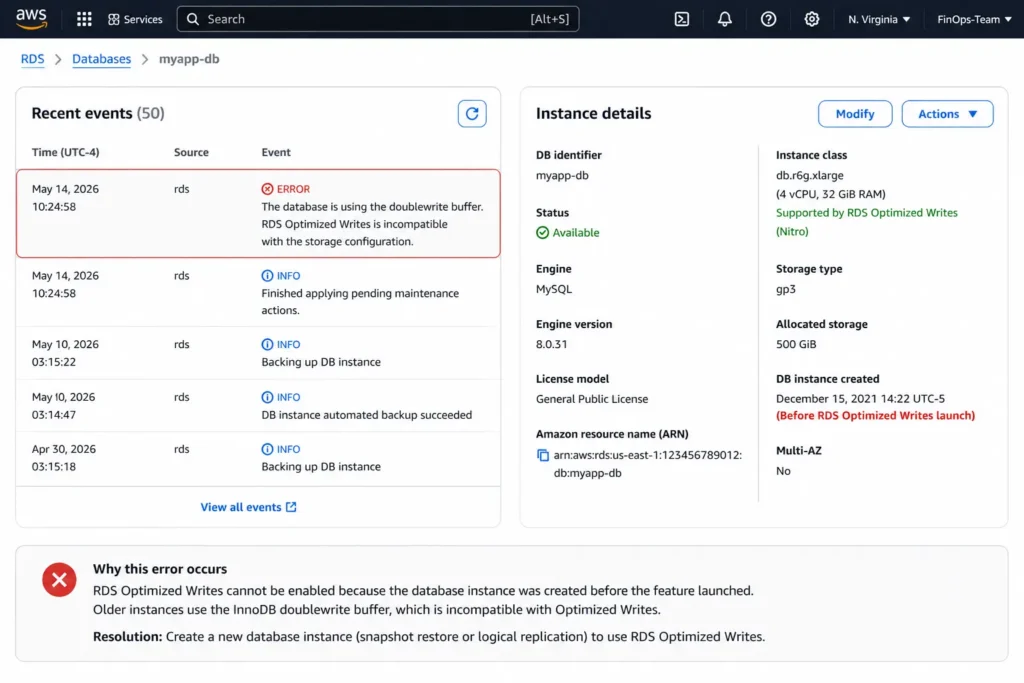This screenshot has width=1024, height=683.
Task: Click the Why this error occurs heading
Action: point(160,569)
